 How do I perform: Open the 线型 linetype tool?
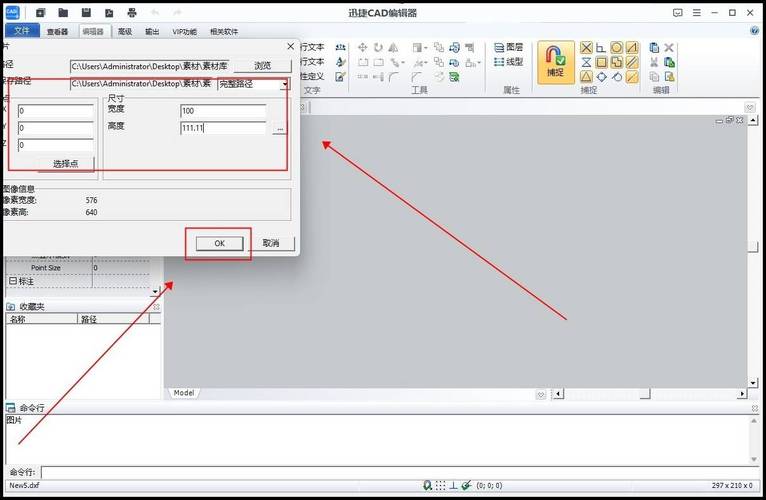coord(508,62)
